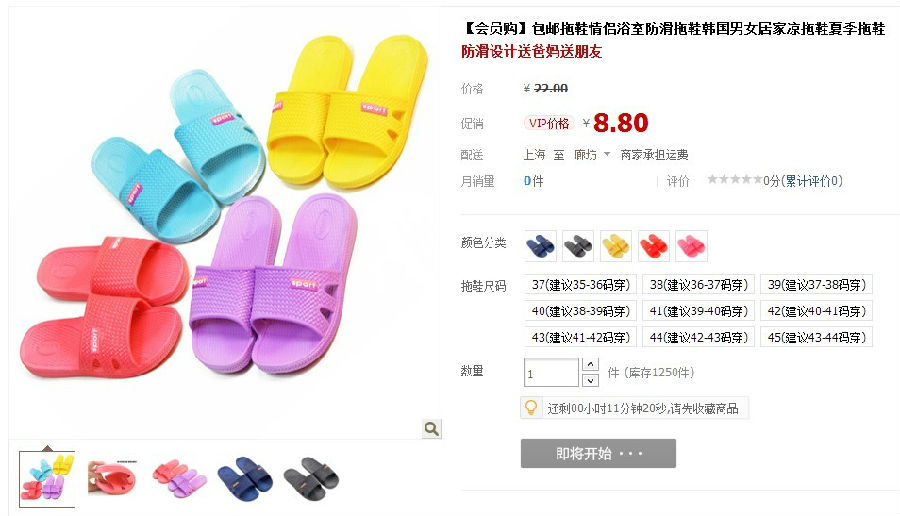The height and width of the screenshot is (516, 900).
Task: Select size 45 (建议43-44码穿)
Action: pyautogui.click(x=816, y=337)
